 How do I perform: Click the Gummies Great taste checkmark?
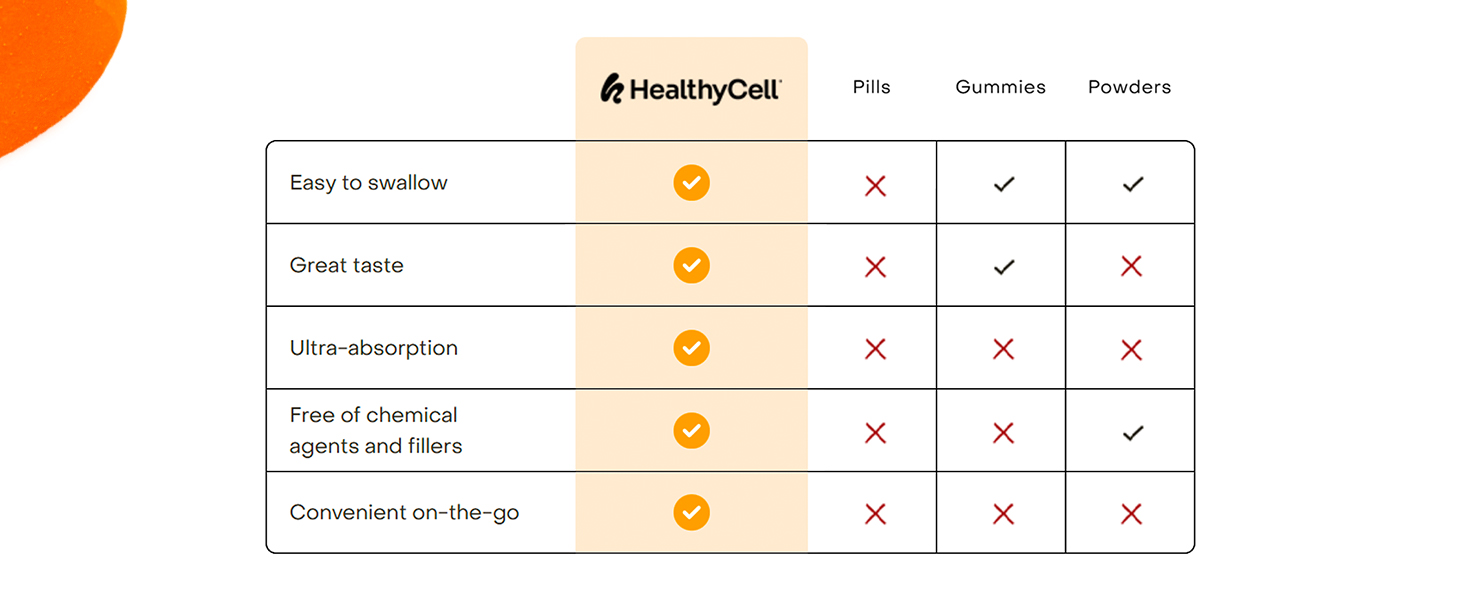[x=1004, y=267]
